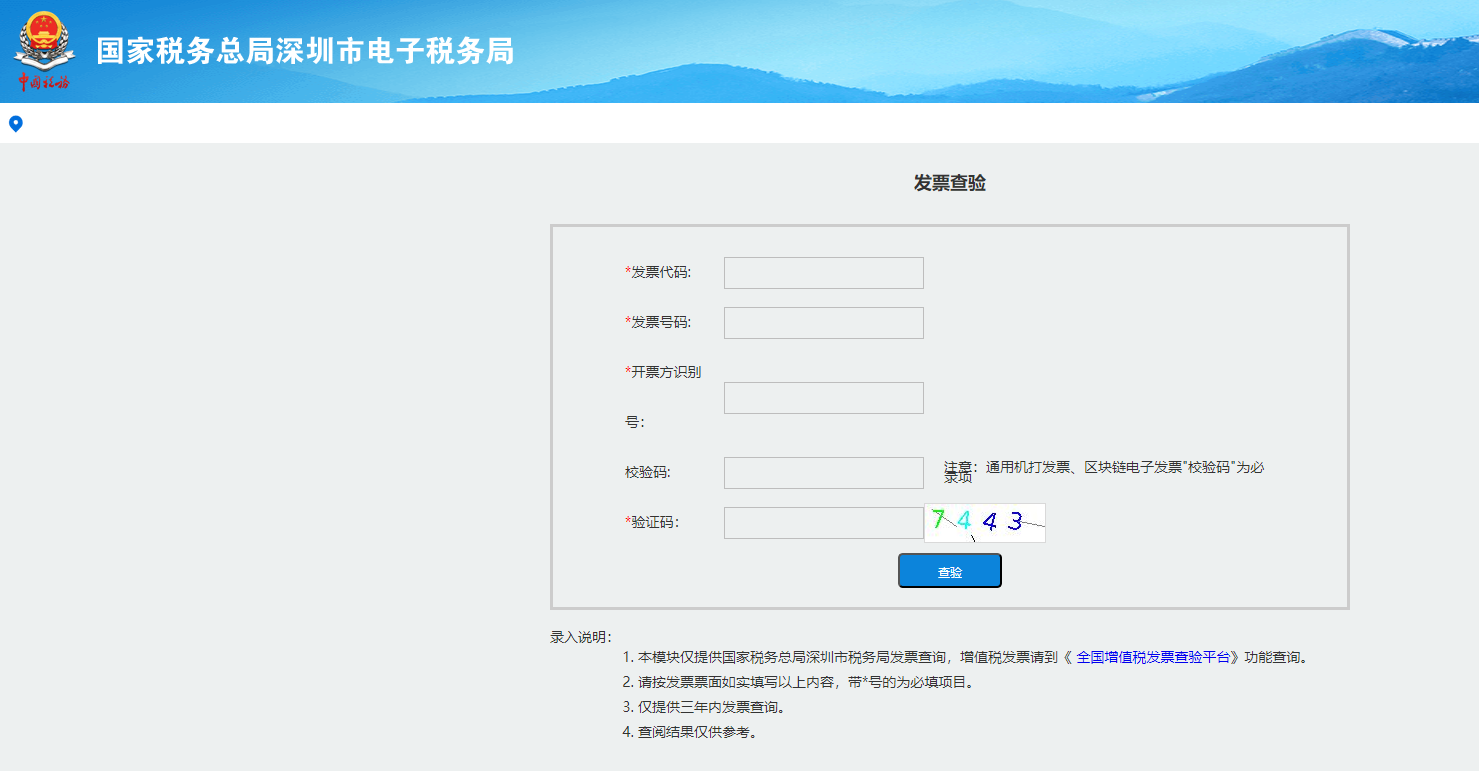Viewport: 1479px width, 771px height.
Task: Click inside the 发票号码 input field
Action: 823,322
